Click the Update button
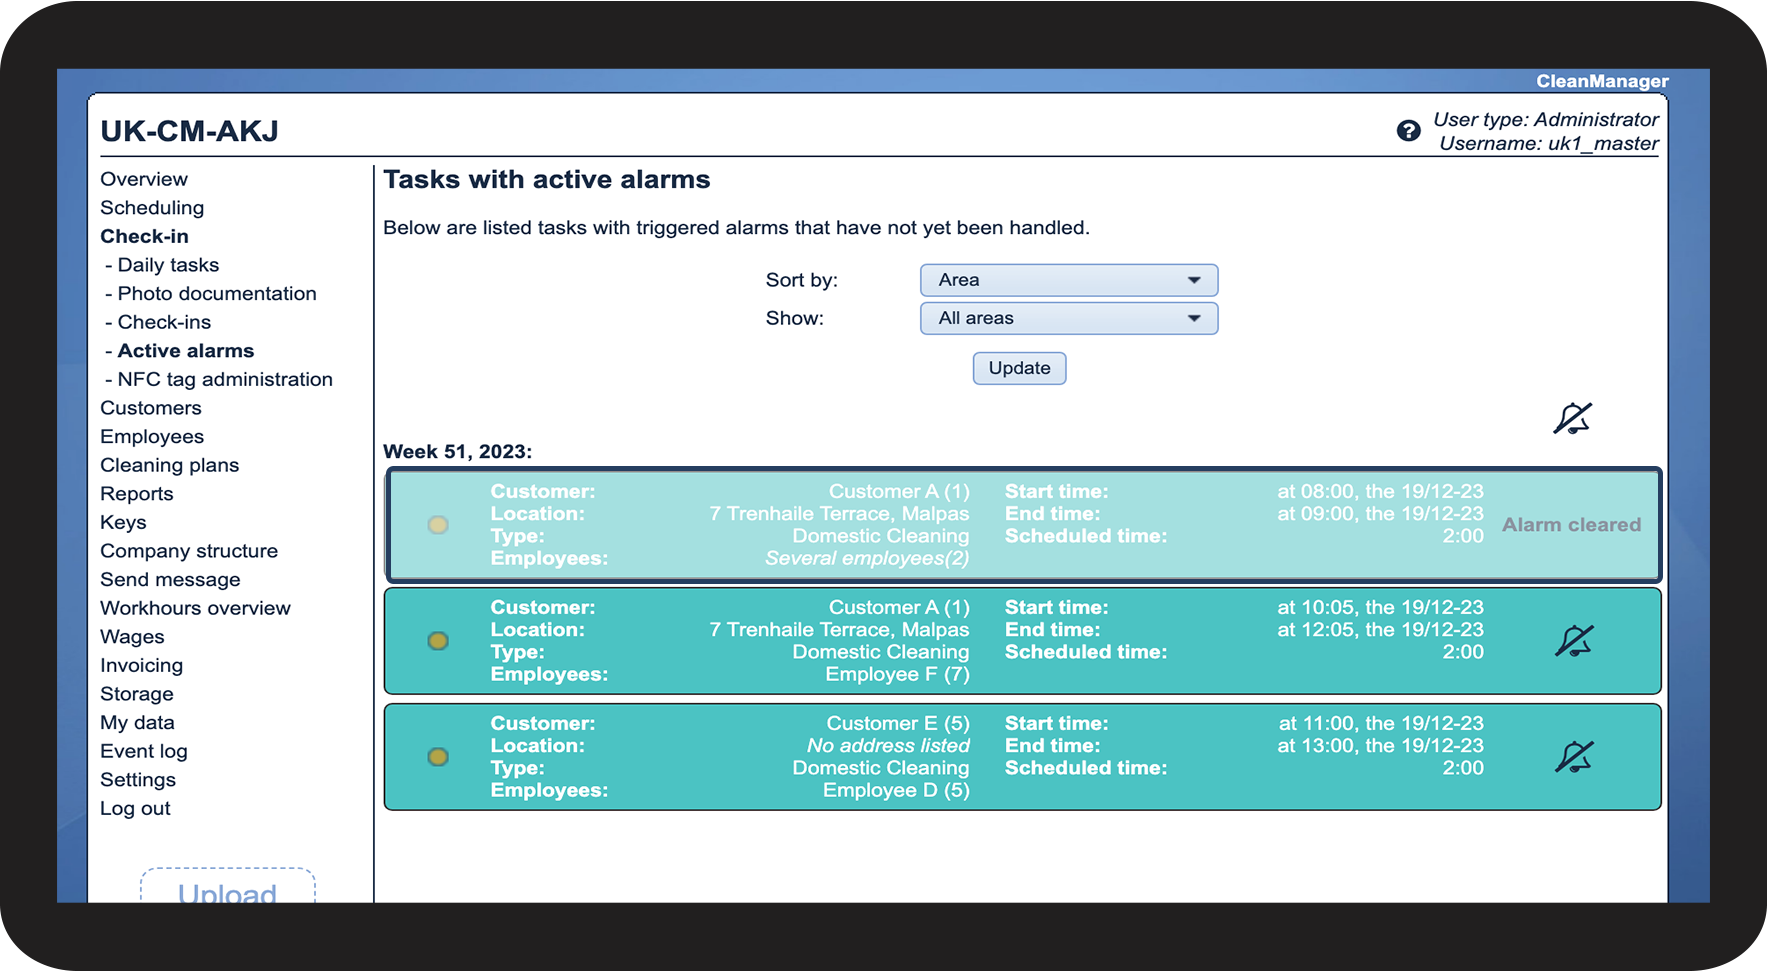Image resolution: width=1767 pixels, height=971 pixels. point(1019,368)
